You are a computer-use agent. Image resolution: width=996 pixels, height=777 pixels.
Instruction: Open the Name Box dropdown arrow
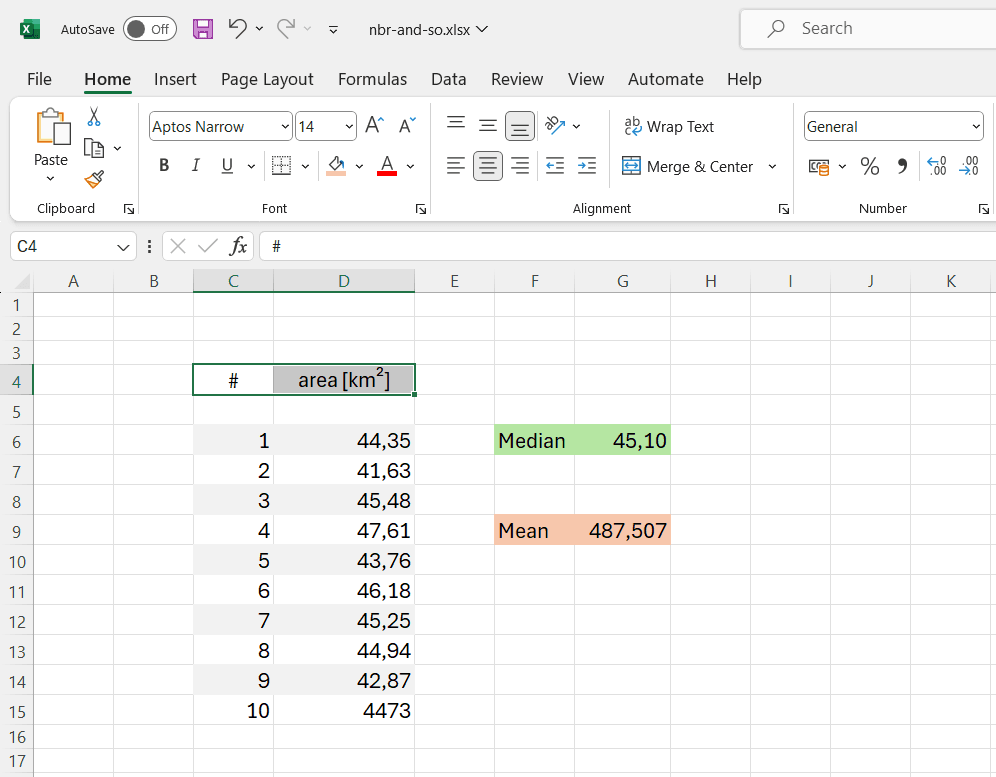123,247
